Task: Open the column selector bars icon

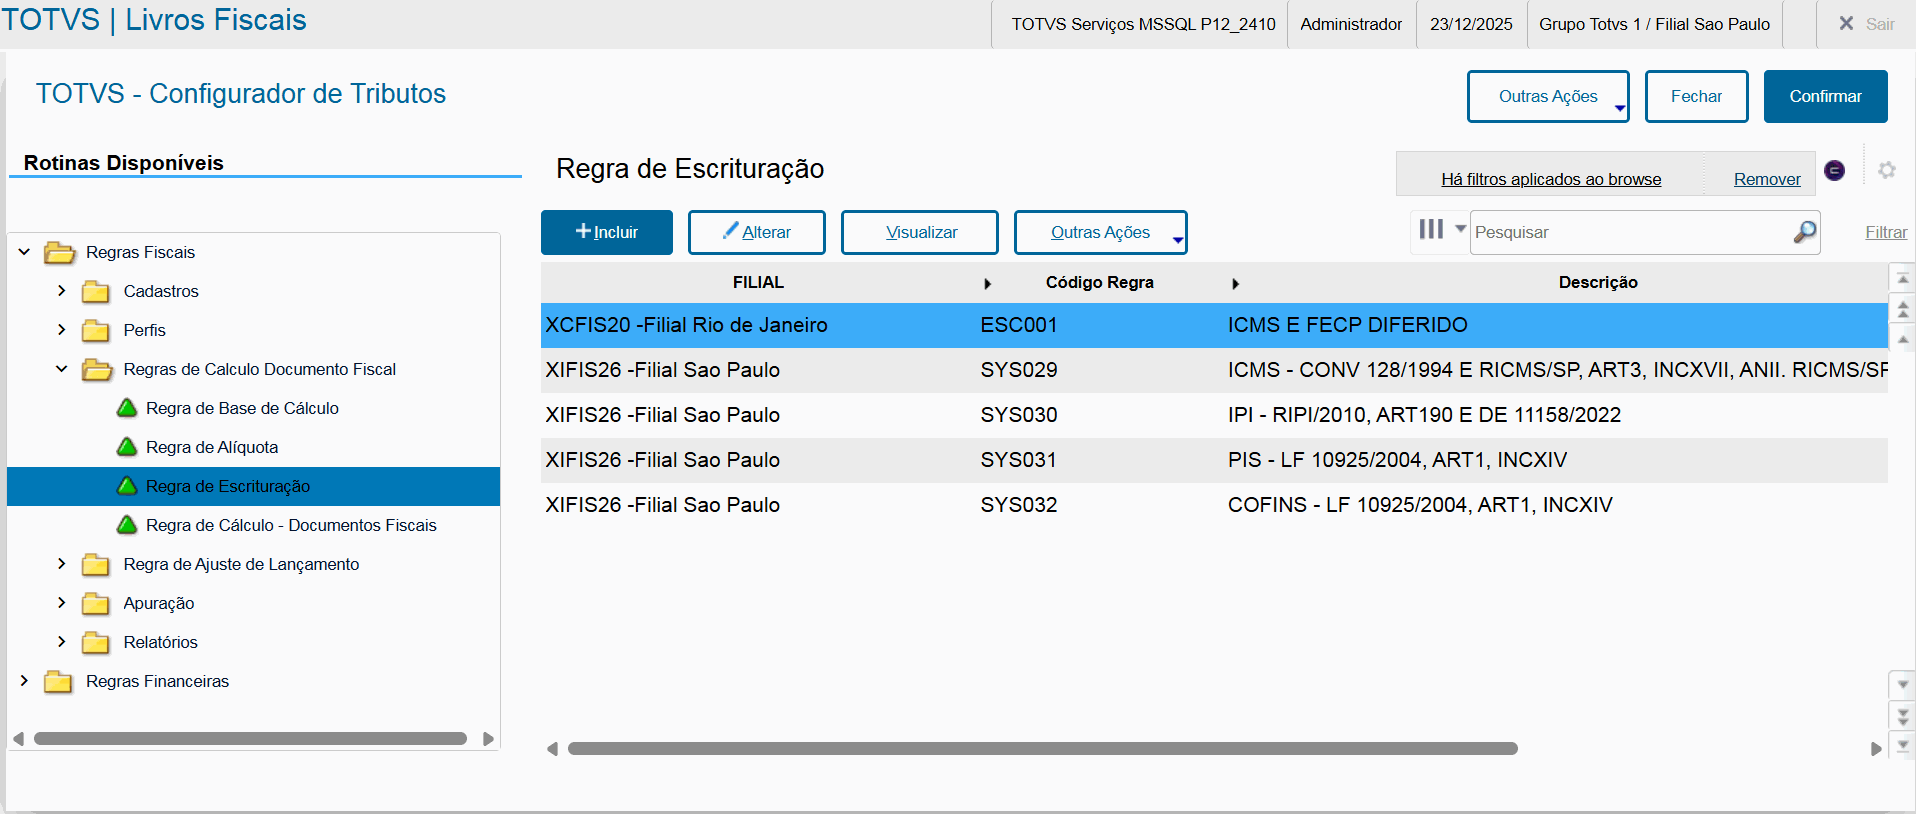Action: [x=1431, y=230]
